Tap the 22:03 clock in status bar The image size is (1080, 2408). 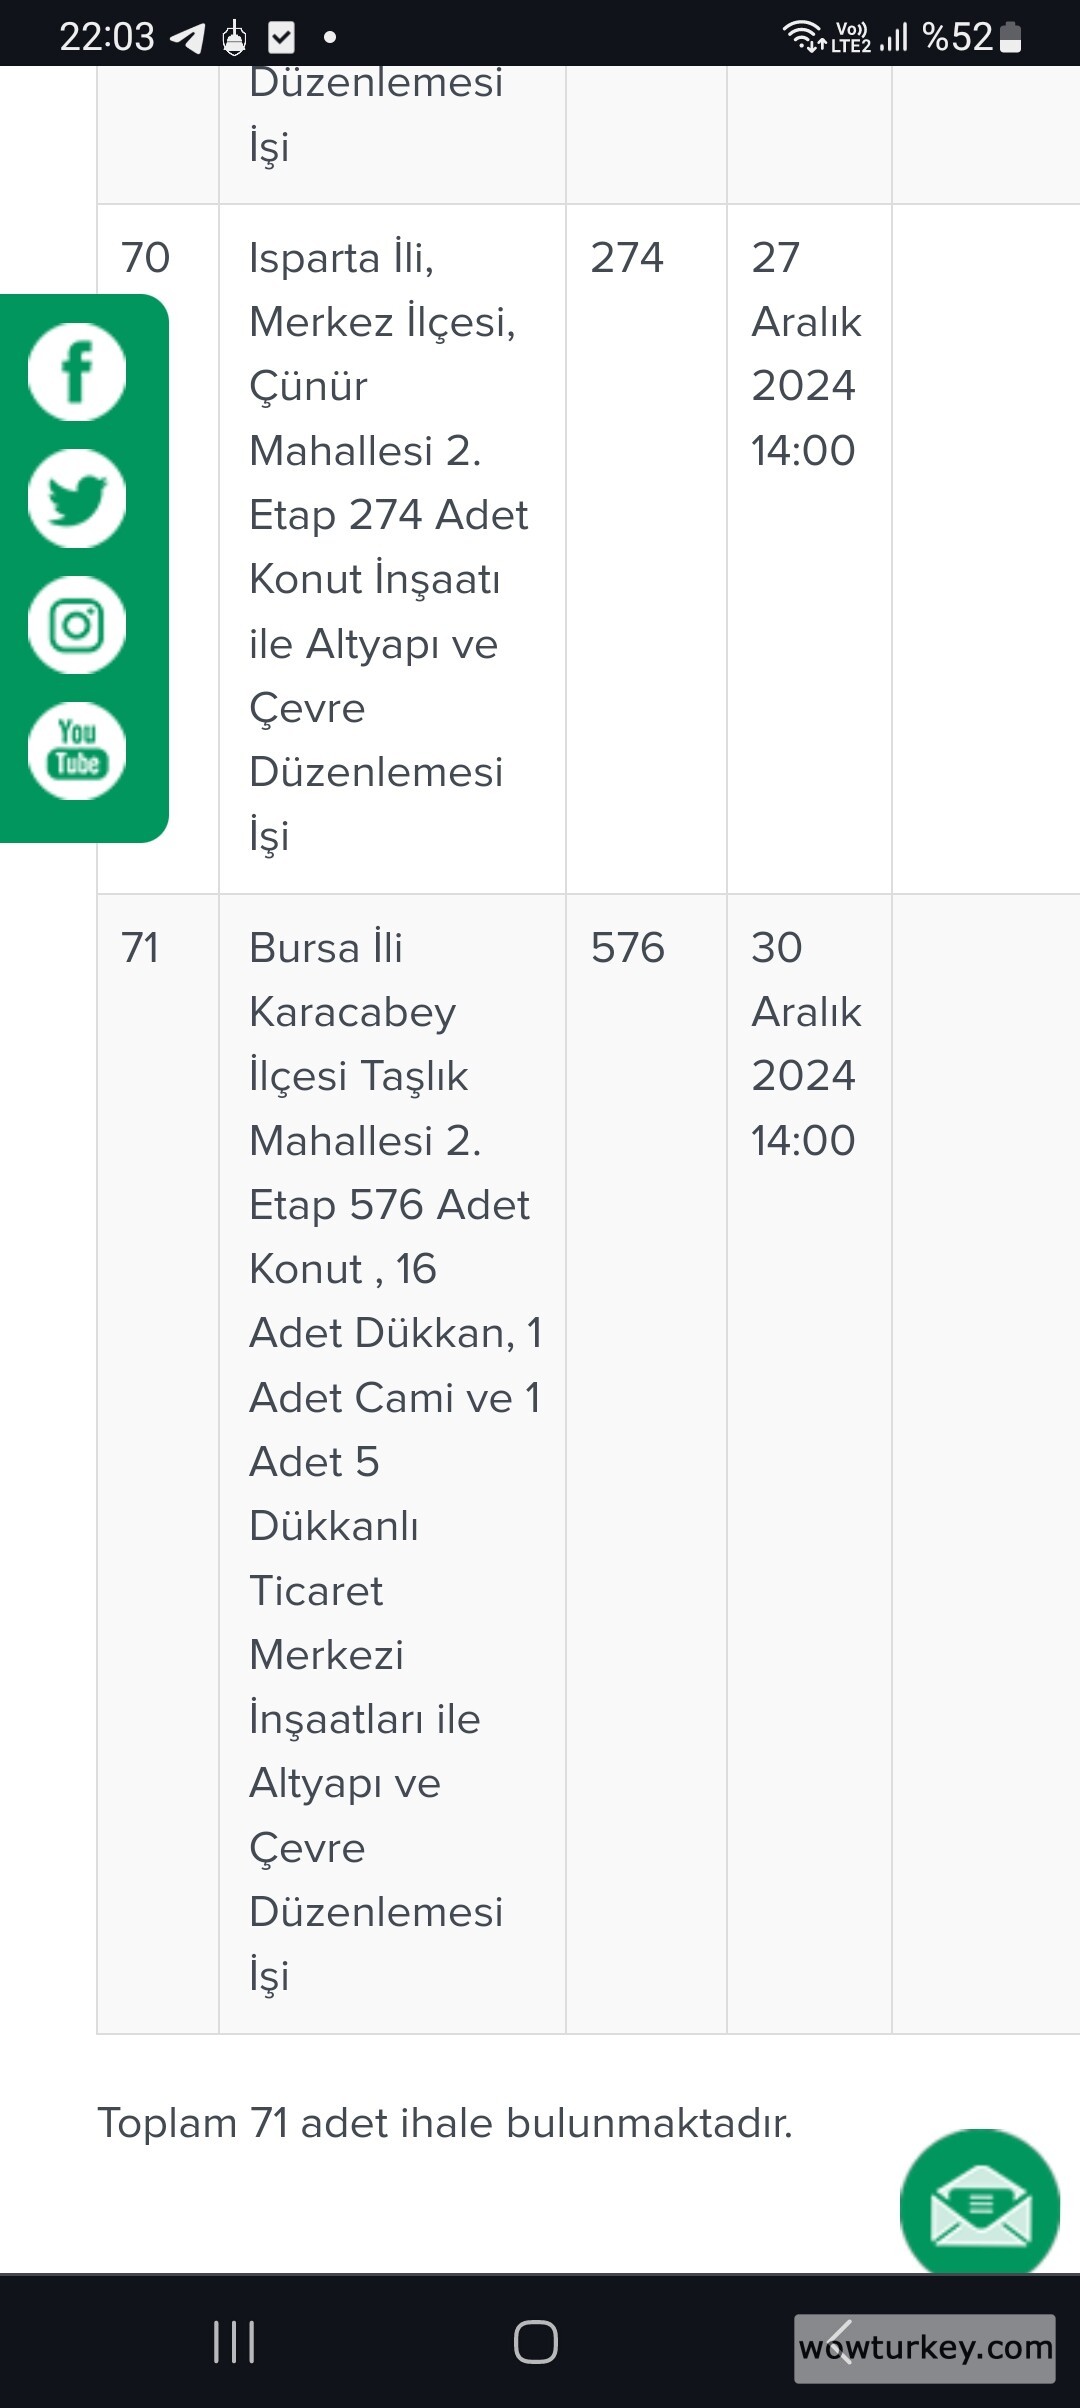107,37
